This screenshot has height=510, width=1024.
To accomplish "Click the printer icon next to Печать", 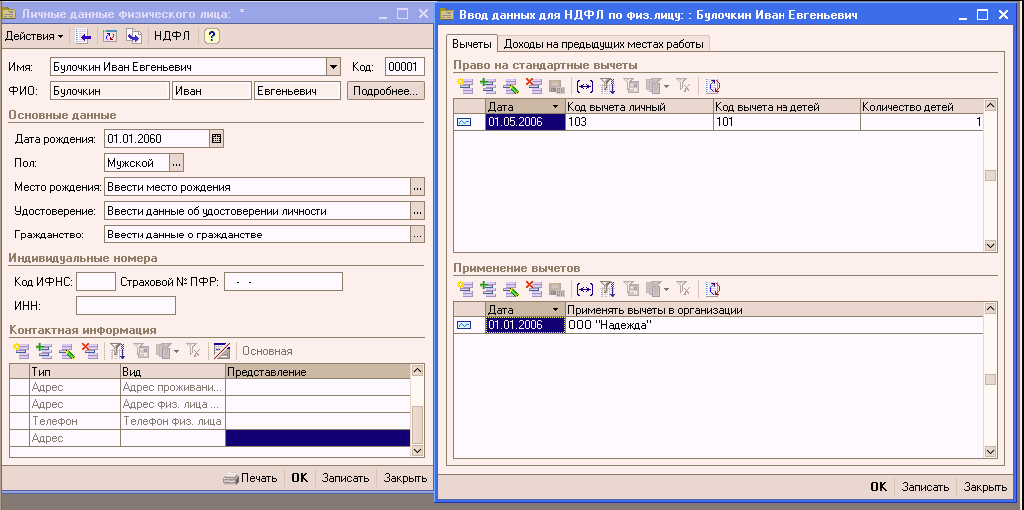I will [x=230, y=478].
